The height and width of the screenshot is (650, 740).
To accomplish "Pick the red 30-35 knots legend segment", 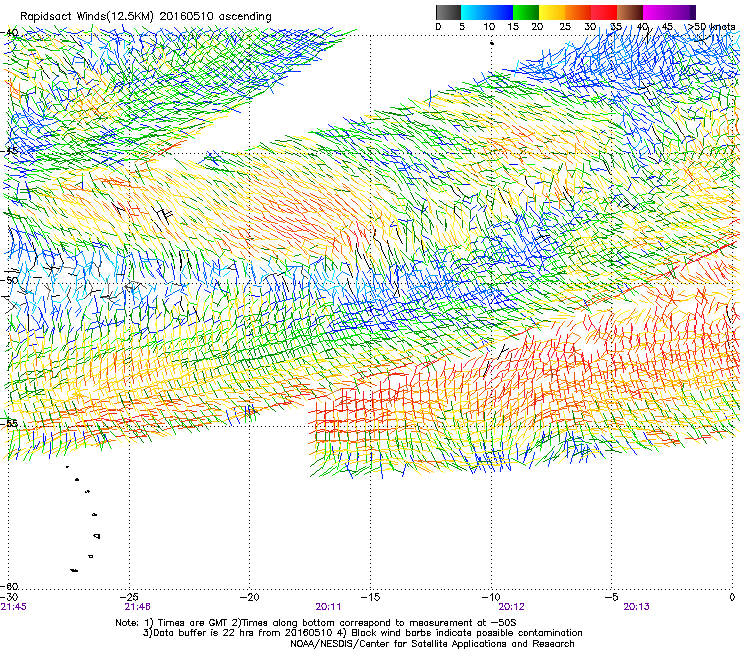I will pos(604,12).
